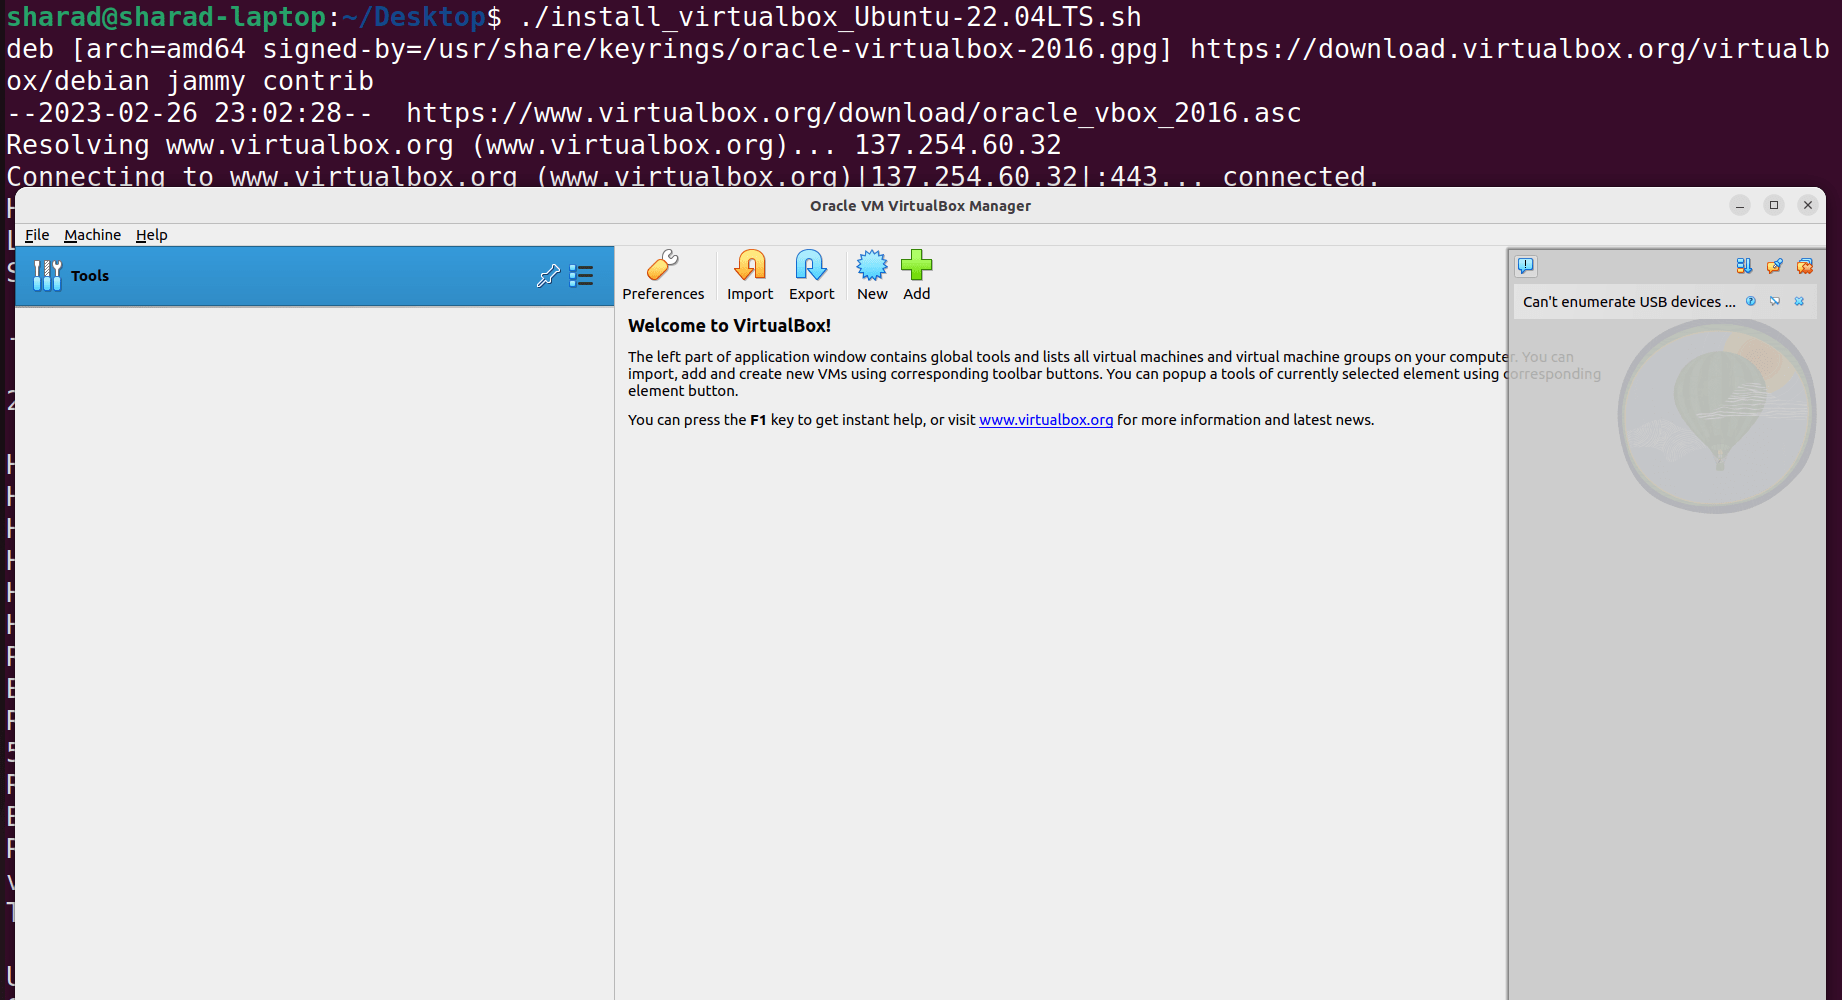Select the Tools item in left pane
This screenshot has height=1000, width=1842.
(315, 276)
